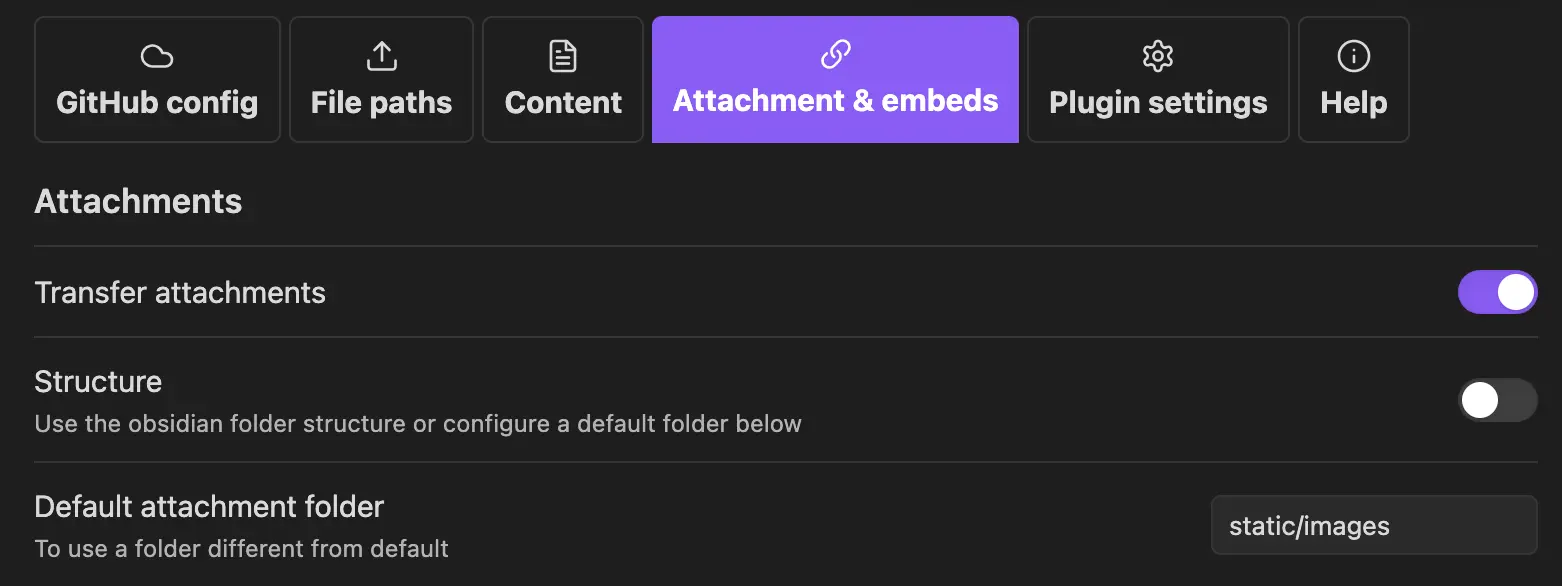Click the gear icon for Plugin settings
The image size is (1562, 586).
[1157, 56]
